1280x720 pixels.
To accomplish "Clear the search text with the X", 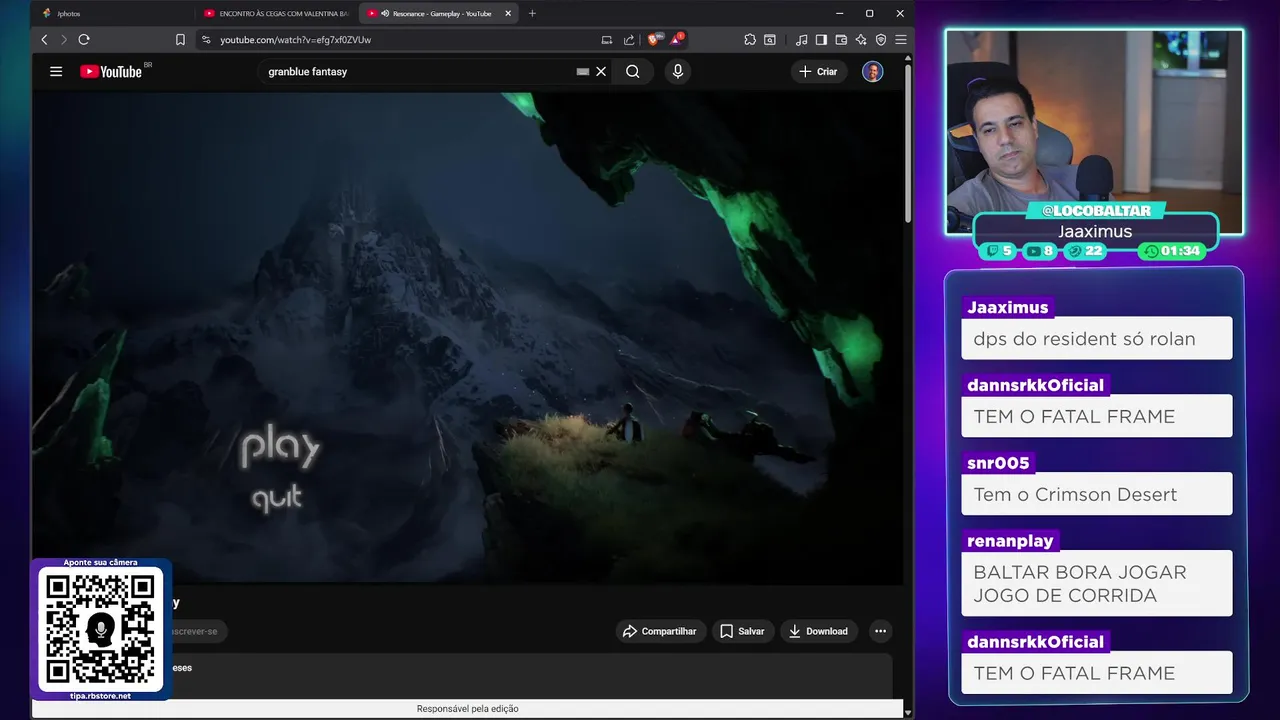I will click(601, 72).
